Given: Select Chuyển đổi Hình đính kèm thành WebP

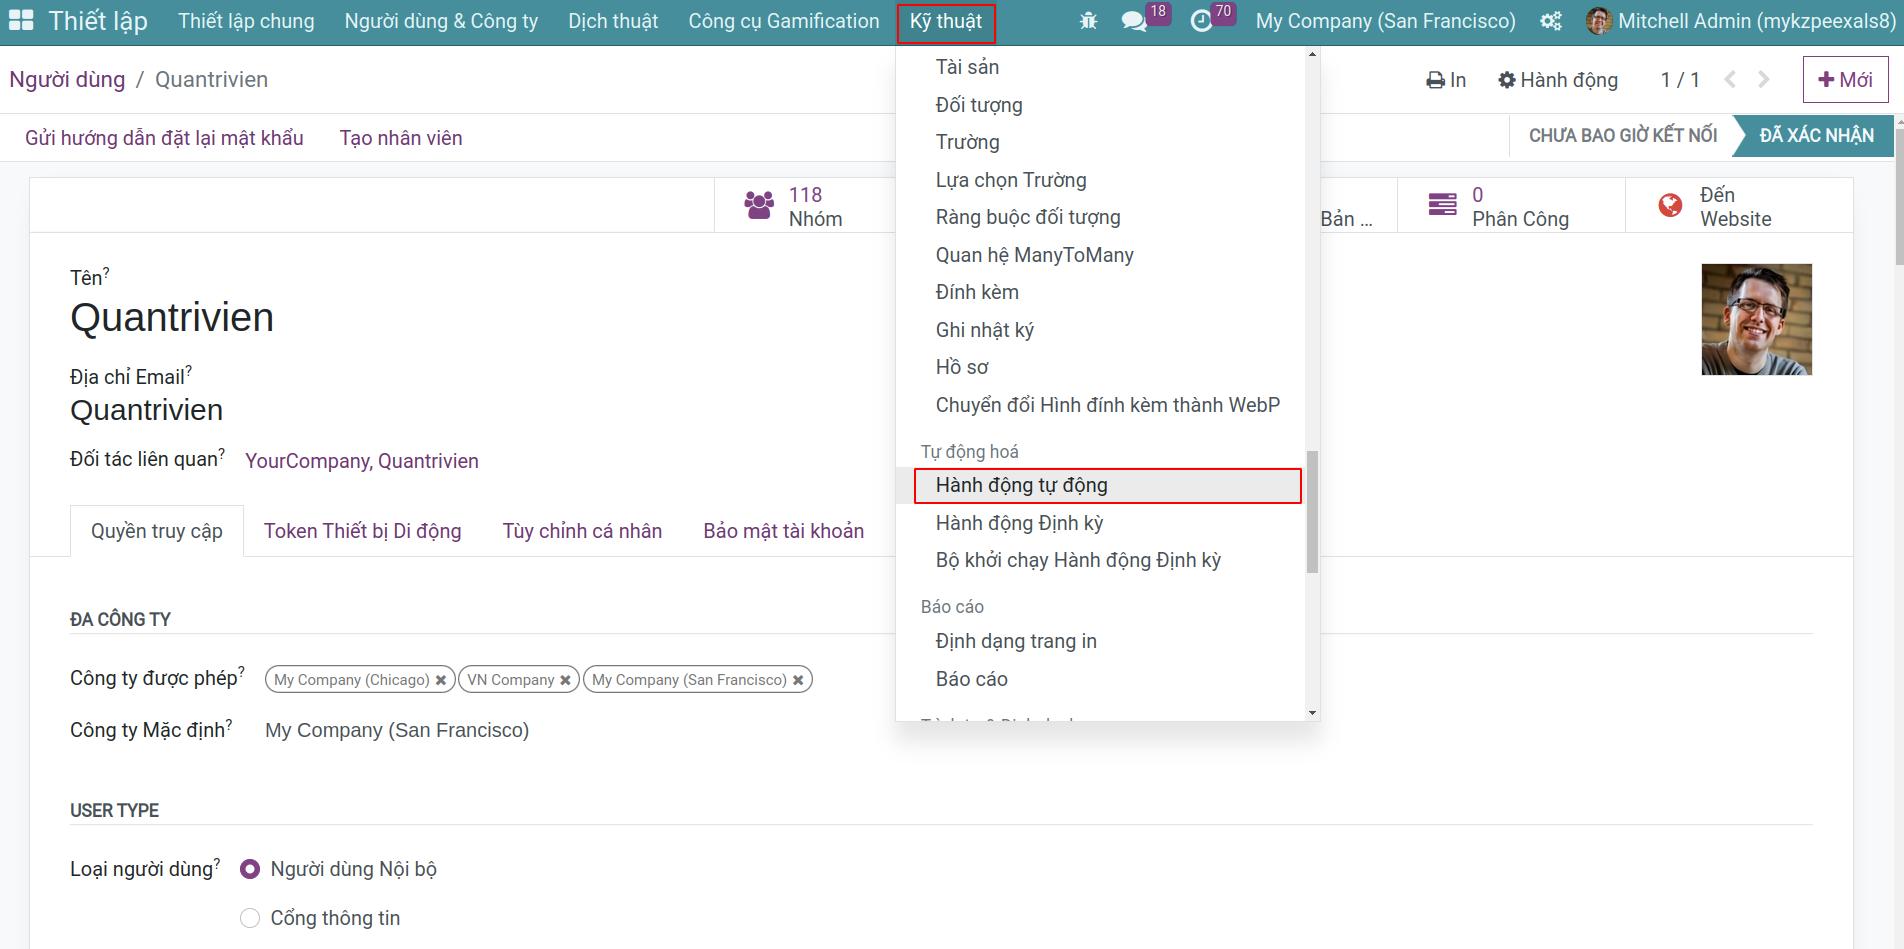Looking at the screenshot, I should pos(1107,405).
